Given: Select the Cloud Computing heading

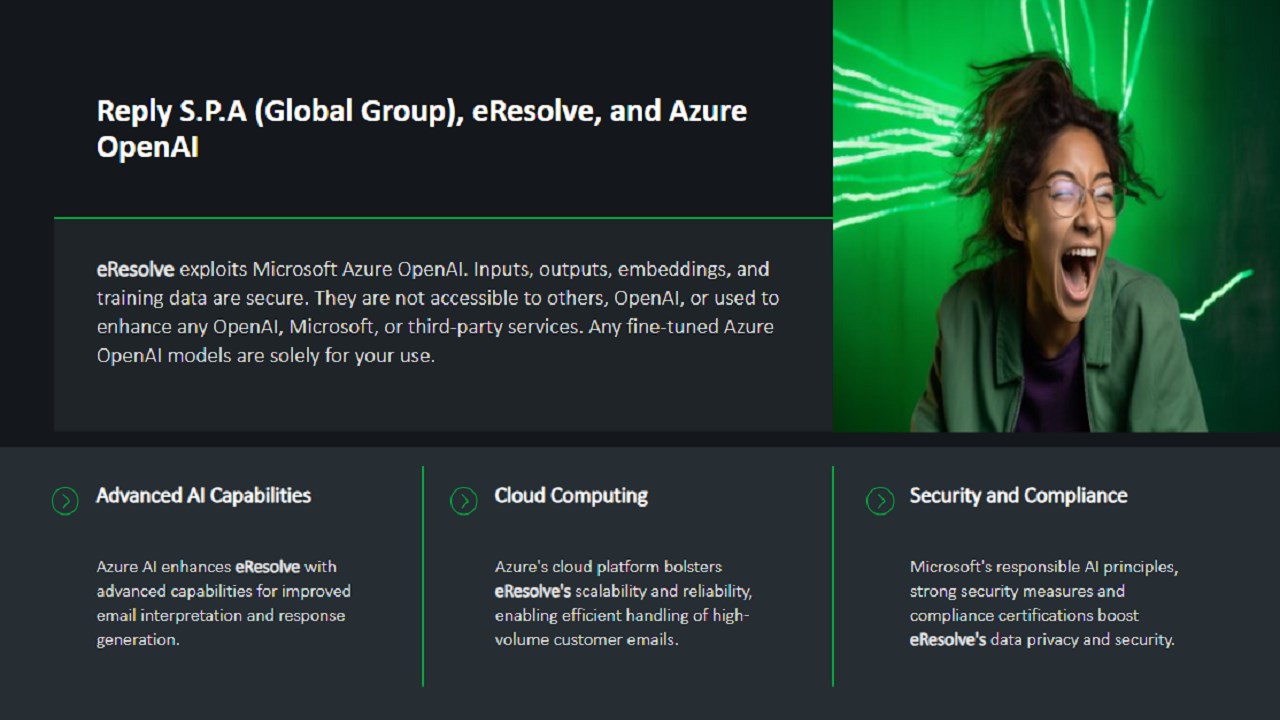Looking at the screenshot, I should [x=571, y=496].
